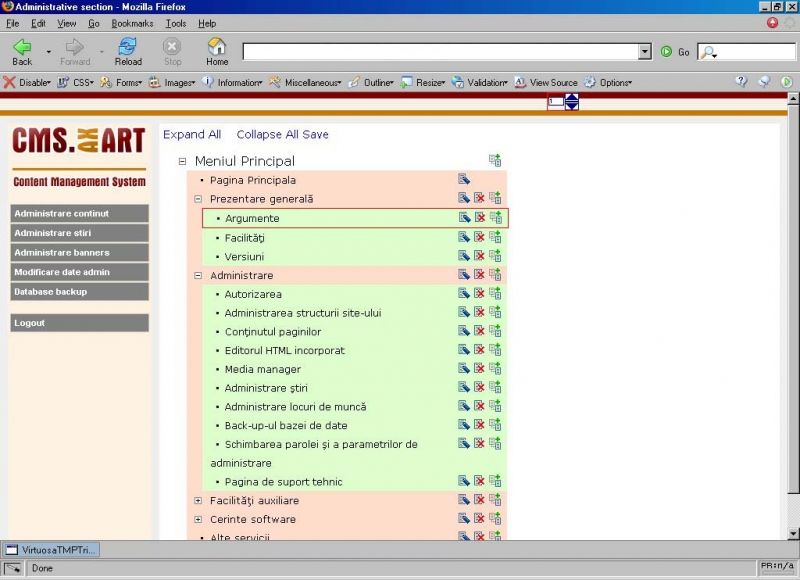Click add-subitem icon for Autorizarea row
800x580 pixels.
495,294
